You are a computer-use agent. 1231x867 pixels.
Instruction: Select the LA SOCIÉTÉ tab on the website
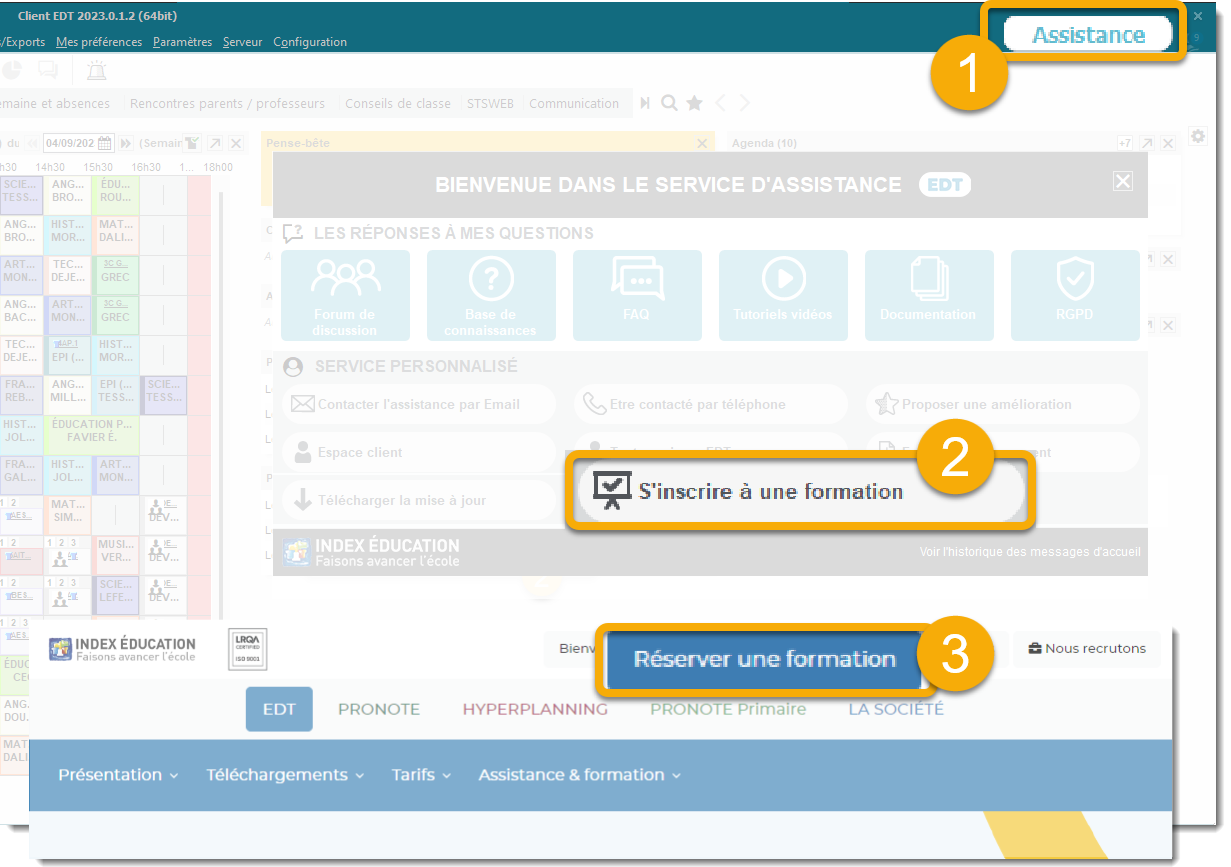pos(896,709)
